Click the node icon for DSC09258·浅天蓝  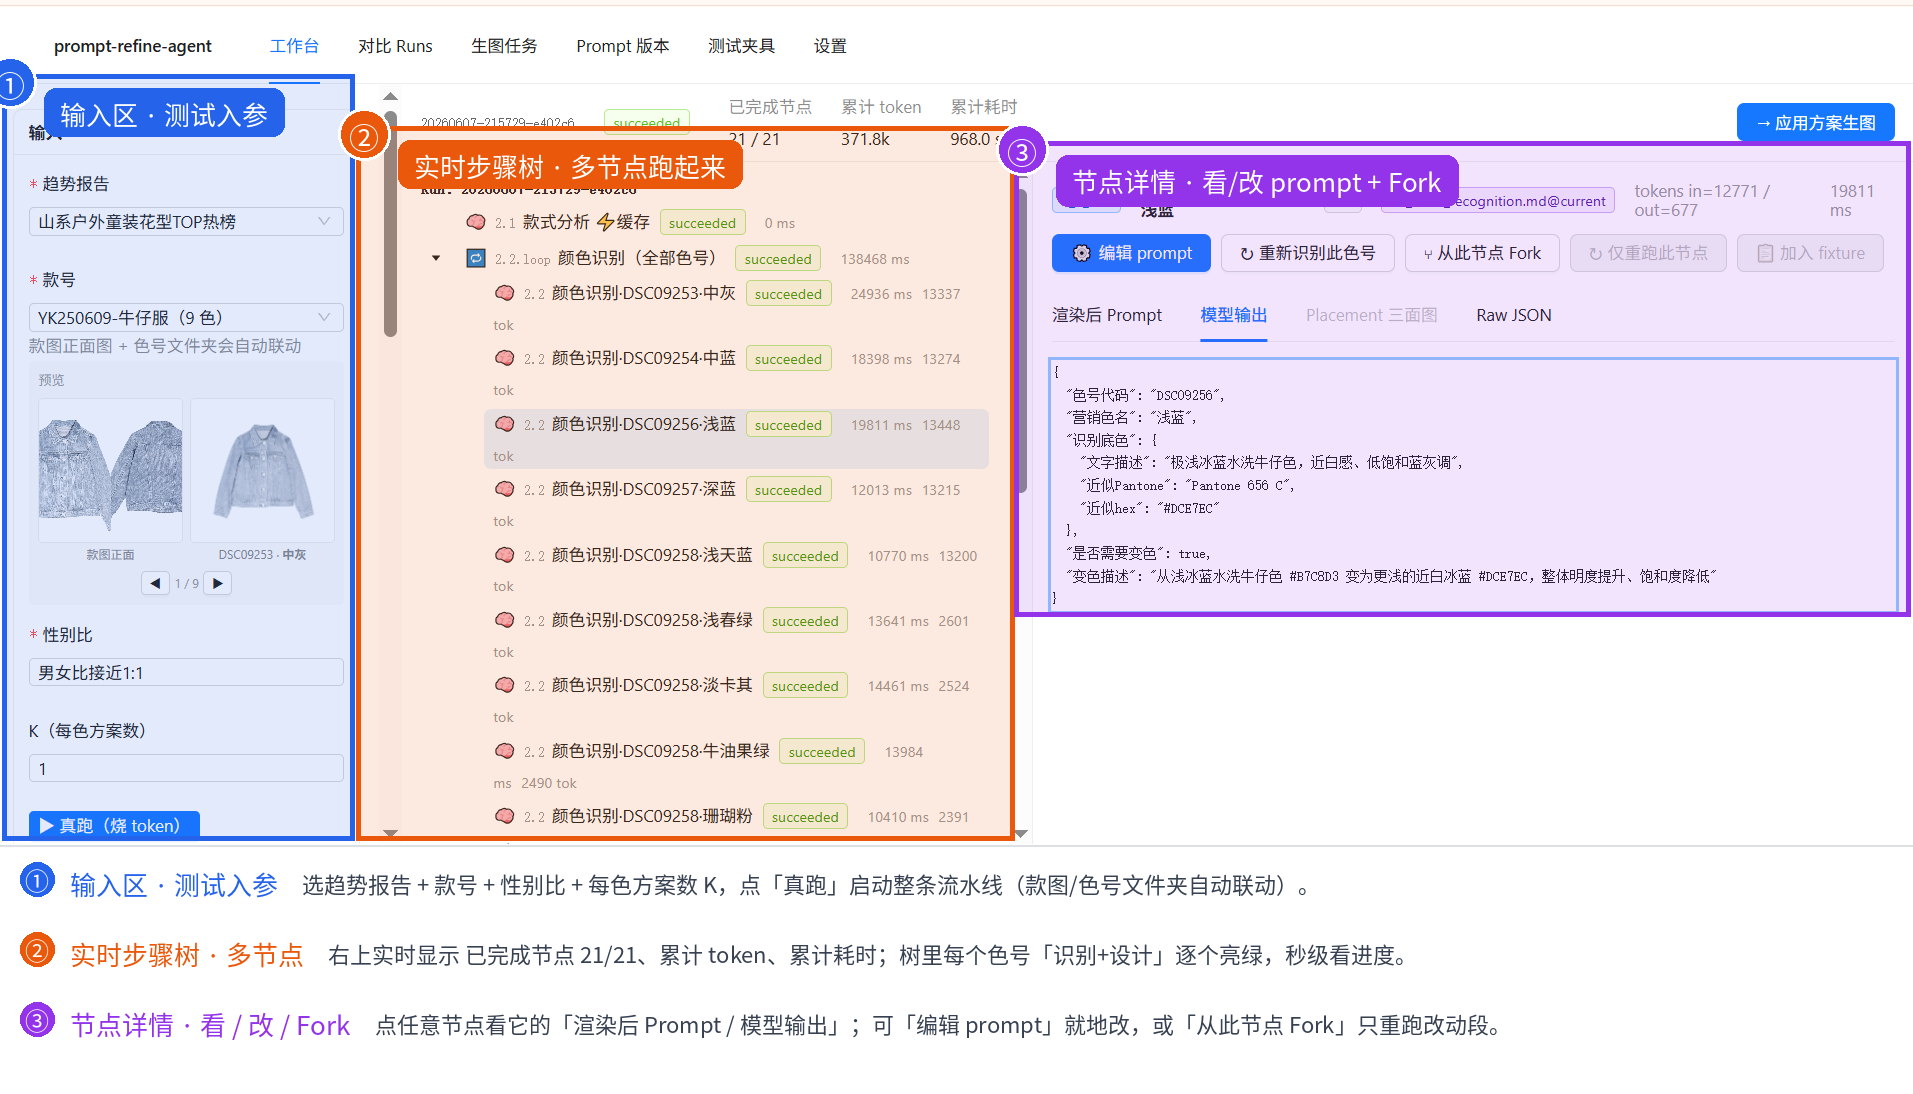[505, 556]
